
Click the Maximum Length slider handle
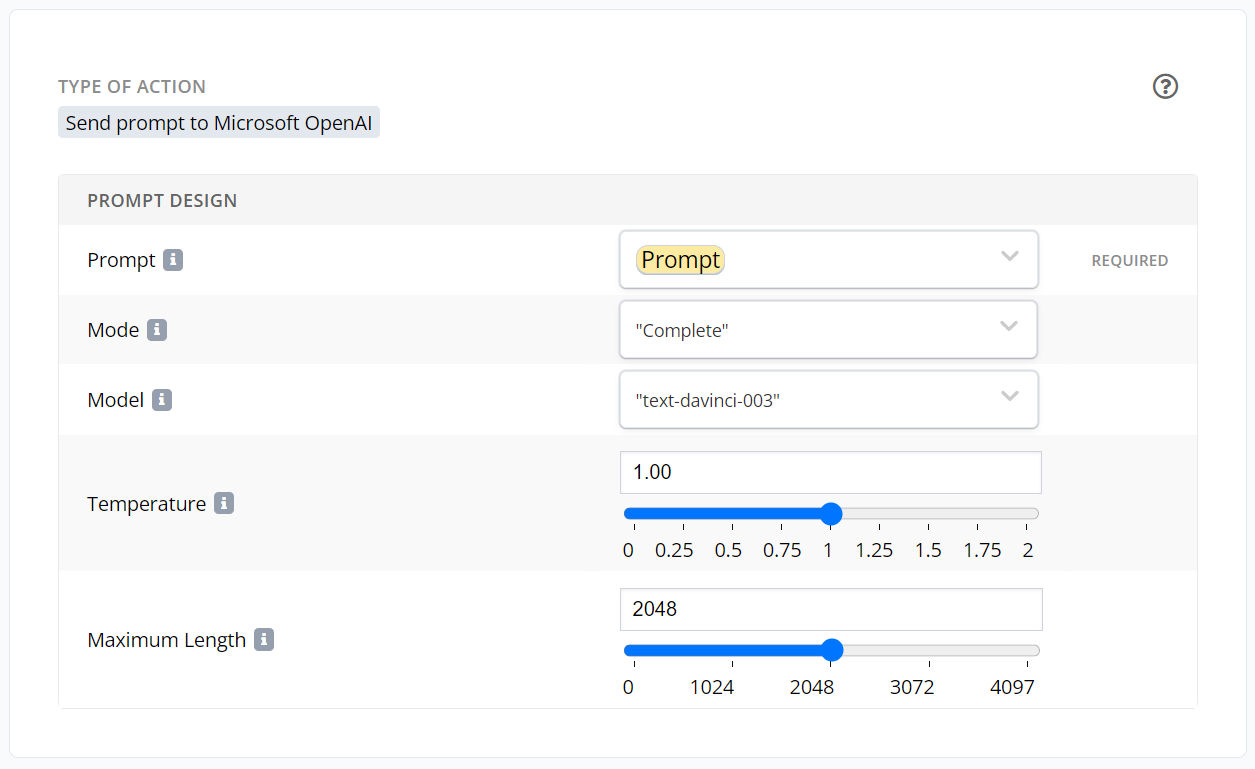coord(831,651)
